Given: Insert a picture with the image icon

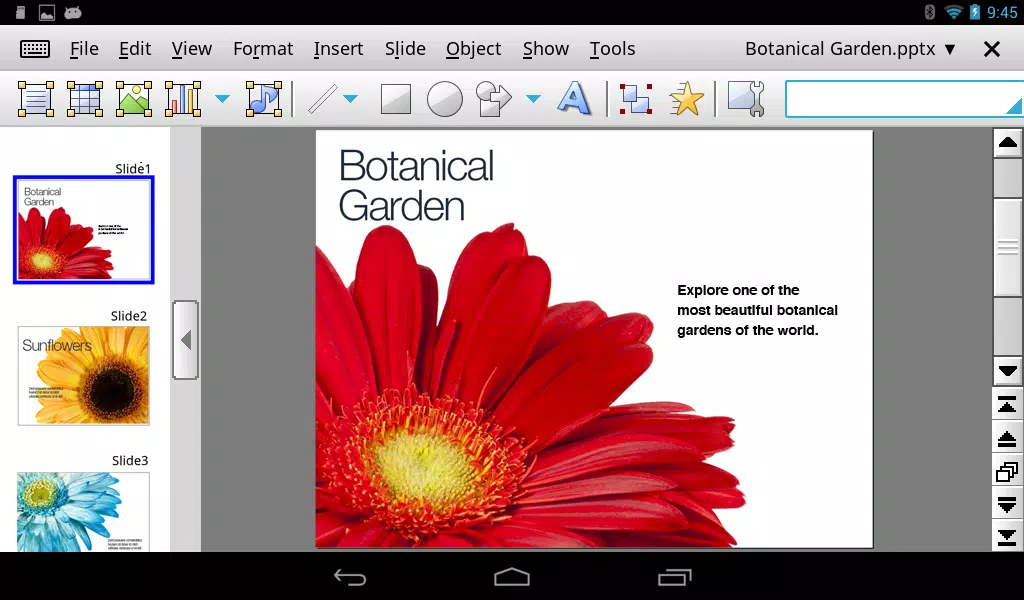Looking at the screenshot, I should point(134,99).
